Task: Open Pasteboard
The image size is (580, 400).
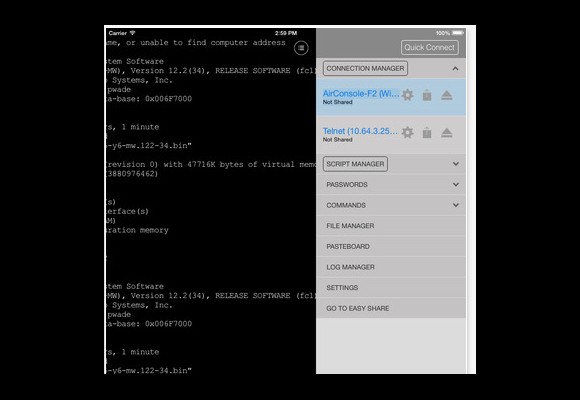Action: tap(391, 246)
